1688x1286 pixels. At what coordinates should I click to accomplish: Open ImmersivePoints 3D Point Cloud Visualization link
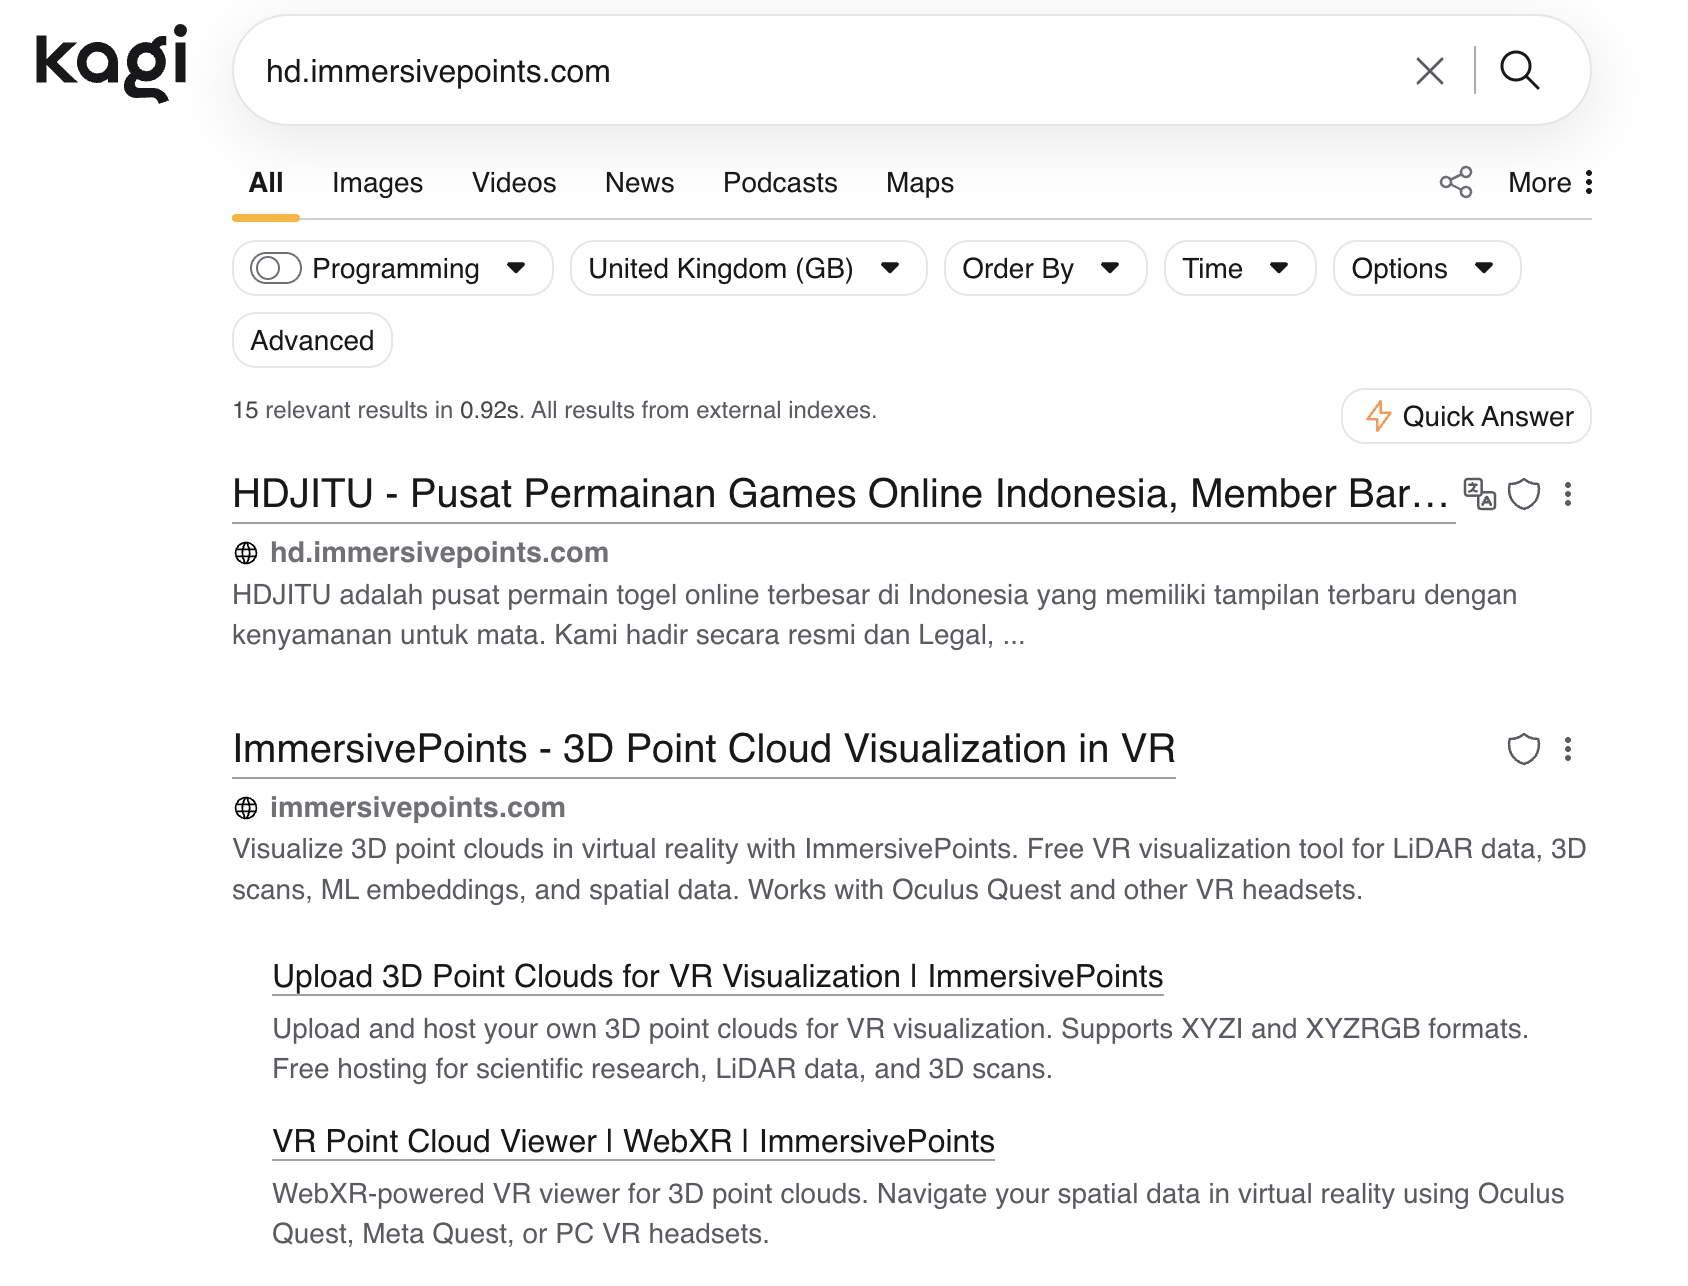(x=704, y=749)
